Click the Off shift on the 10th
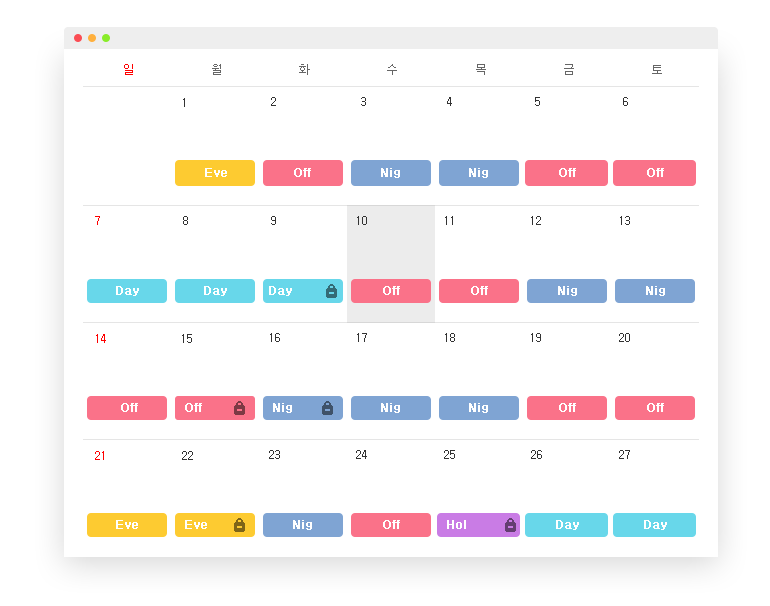The image size is (770, 606). pyautogui.click(x=391, y=291)
